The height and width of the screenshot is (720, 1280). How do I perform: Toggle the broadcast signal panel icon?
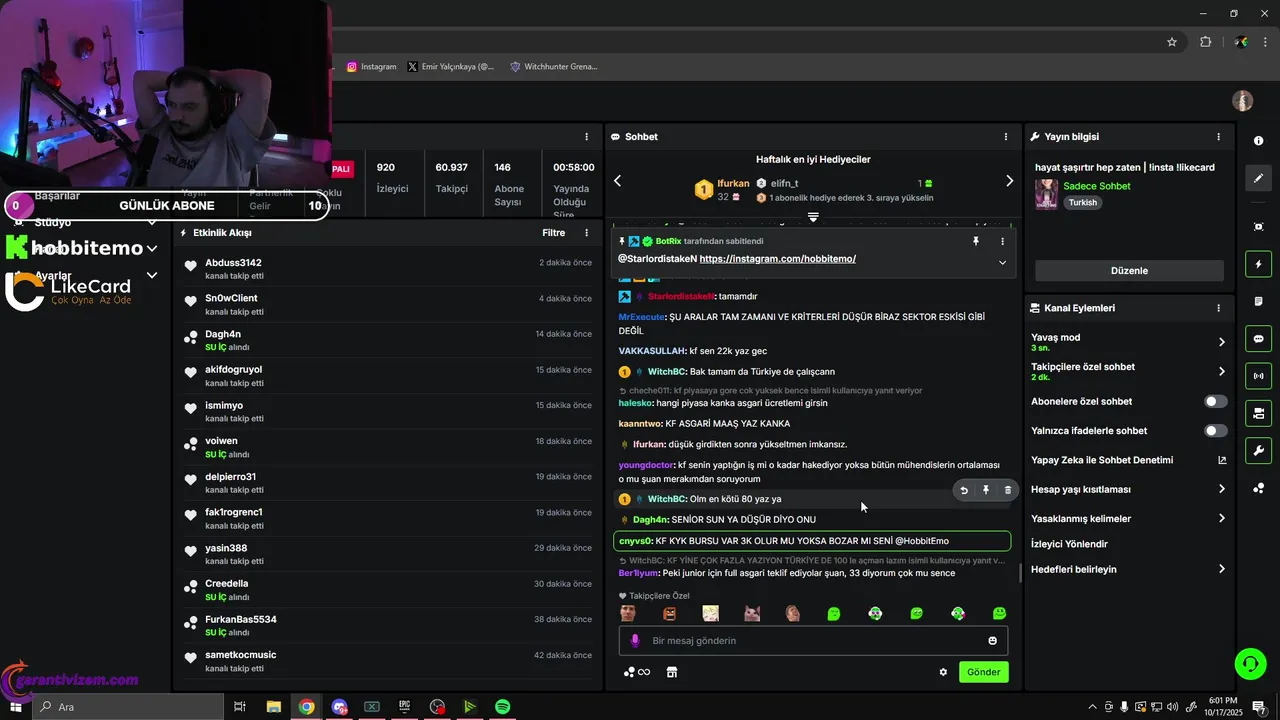click(x=1258, y=376)
